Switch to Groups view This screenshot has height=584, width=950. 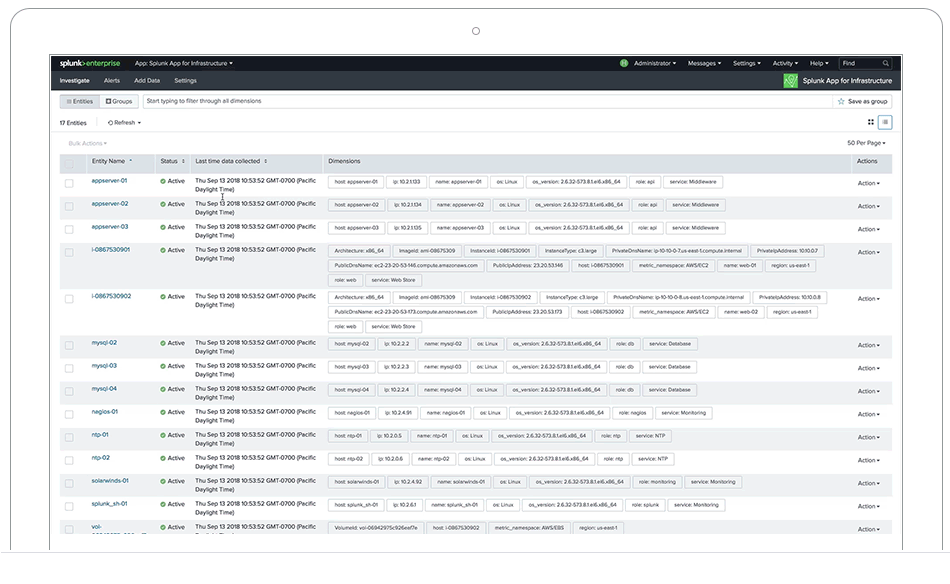click(x=119, y=102)
